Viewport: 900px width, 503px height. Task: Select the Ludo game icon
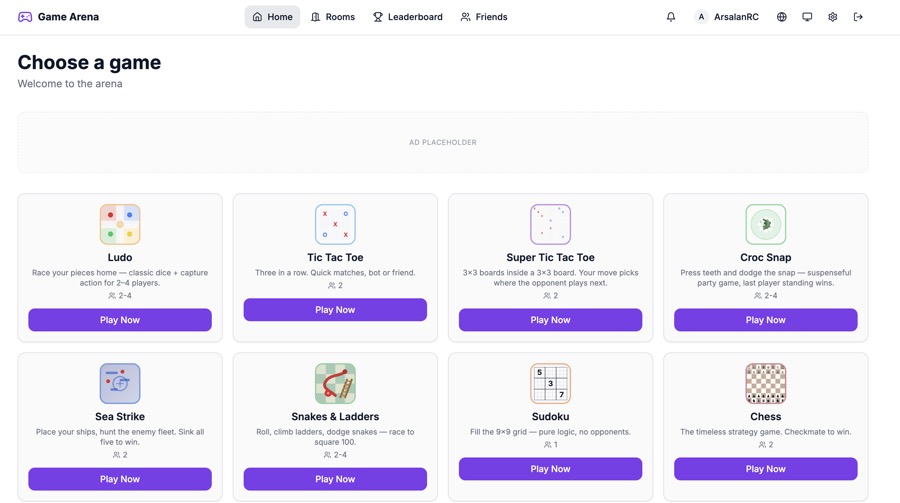tap(120, 225)
